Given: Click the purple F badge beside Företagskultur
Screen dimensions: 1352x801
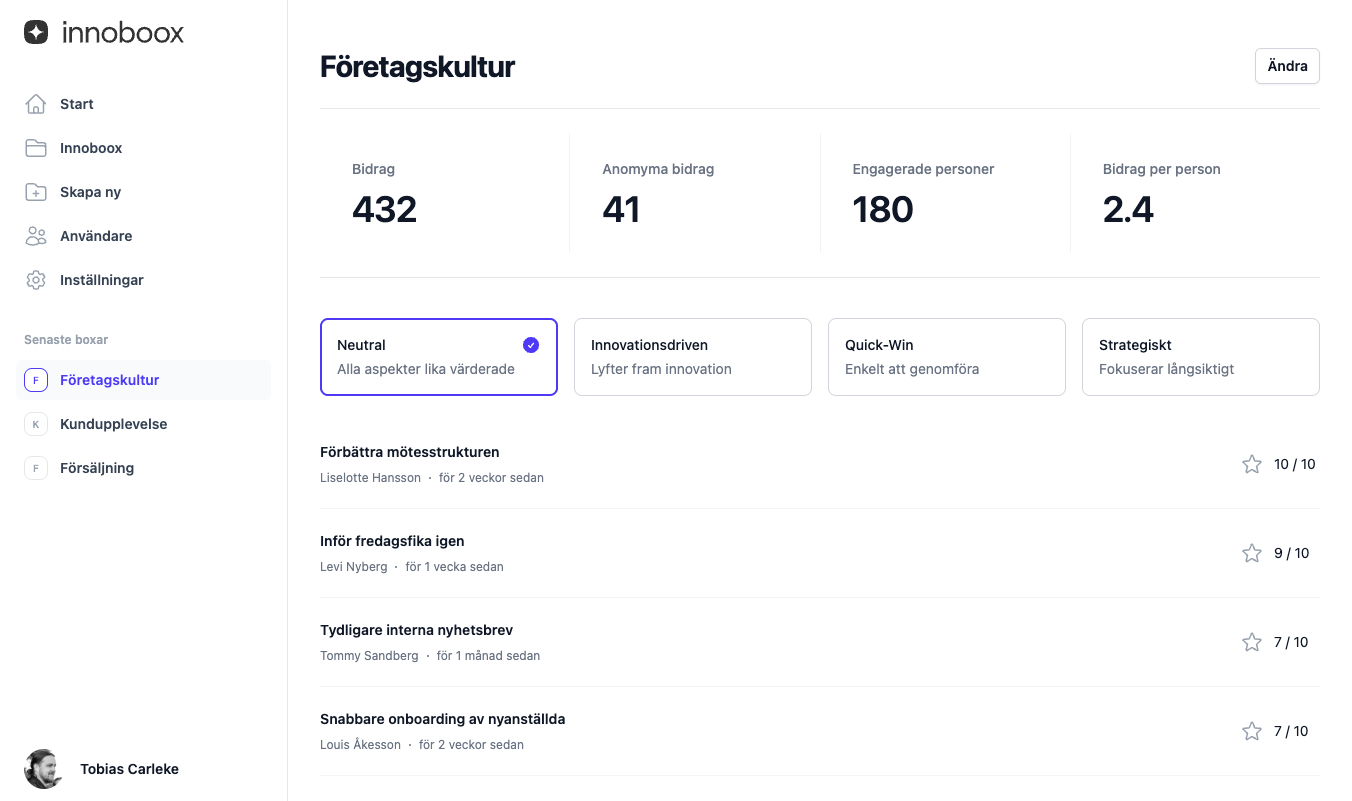Looking at the screenshot, I should (x=36, y=380).
